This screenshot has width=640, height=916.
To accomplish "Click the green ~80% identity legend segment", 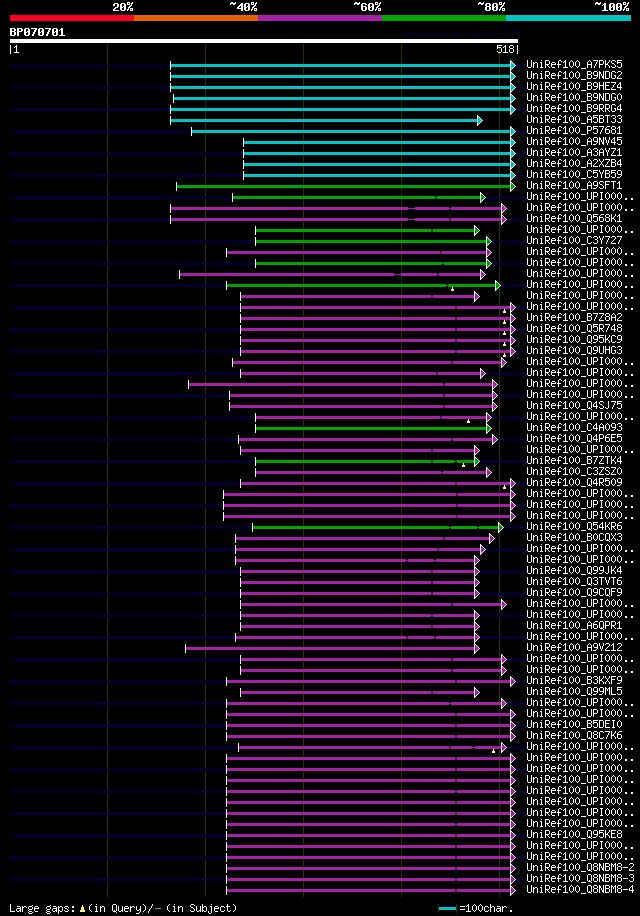I will (444, 18).
